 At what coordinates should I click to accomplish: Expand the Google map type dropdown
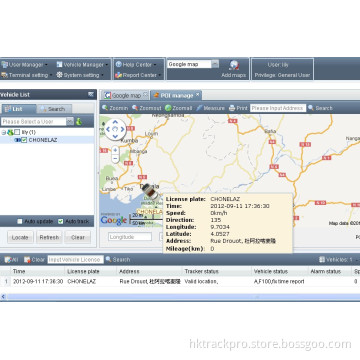coord(215,64)
